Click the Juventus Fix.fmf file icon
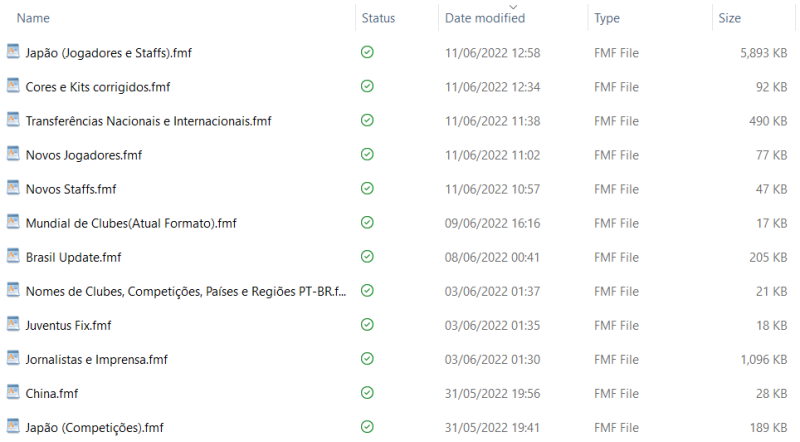The width and height of the screenshot is (800, 442). (x=13, y=324)
